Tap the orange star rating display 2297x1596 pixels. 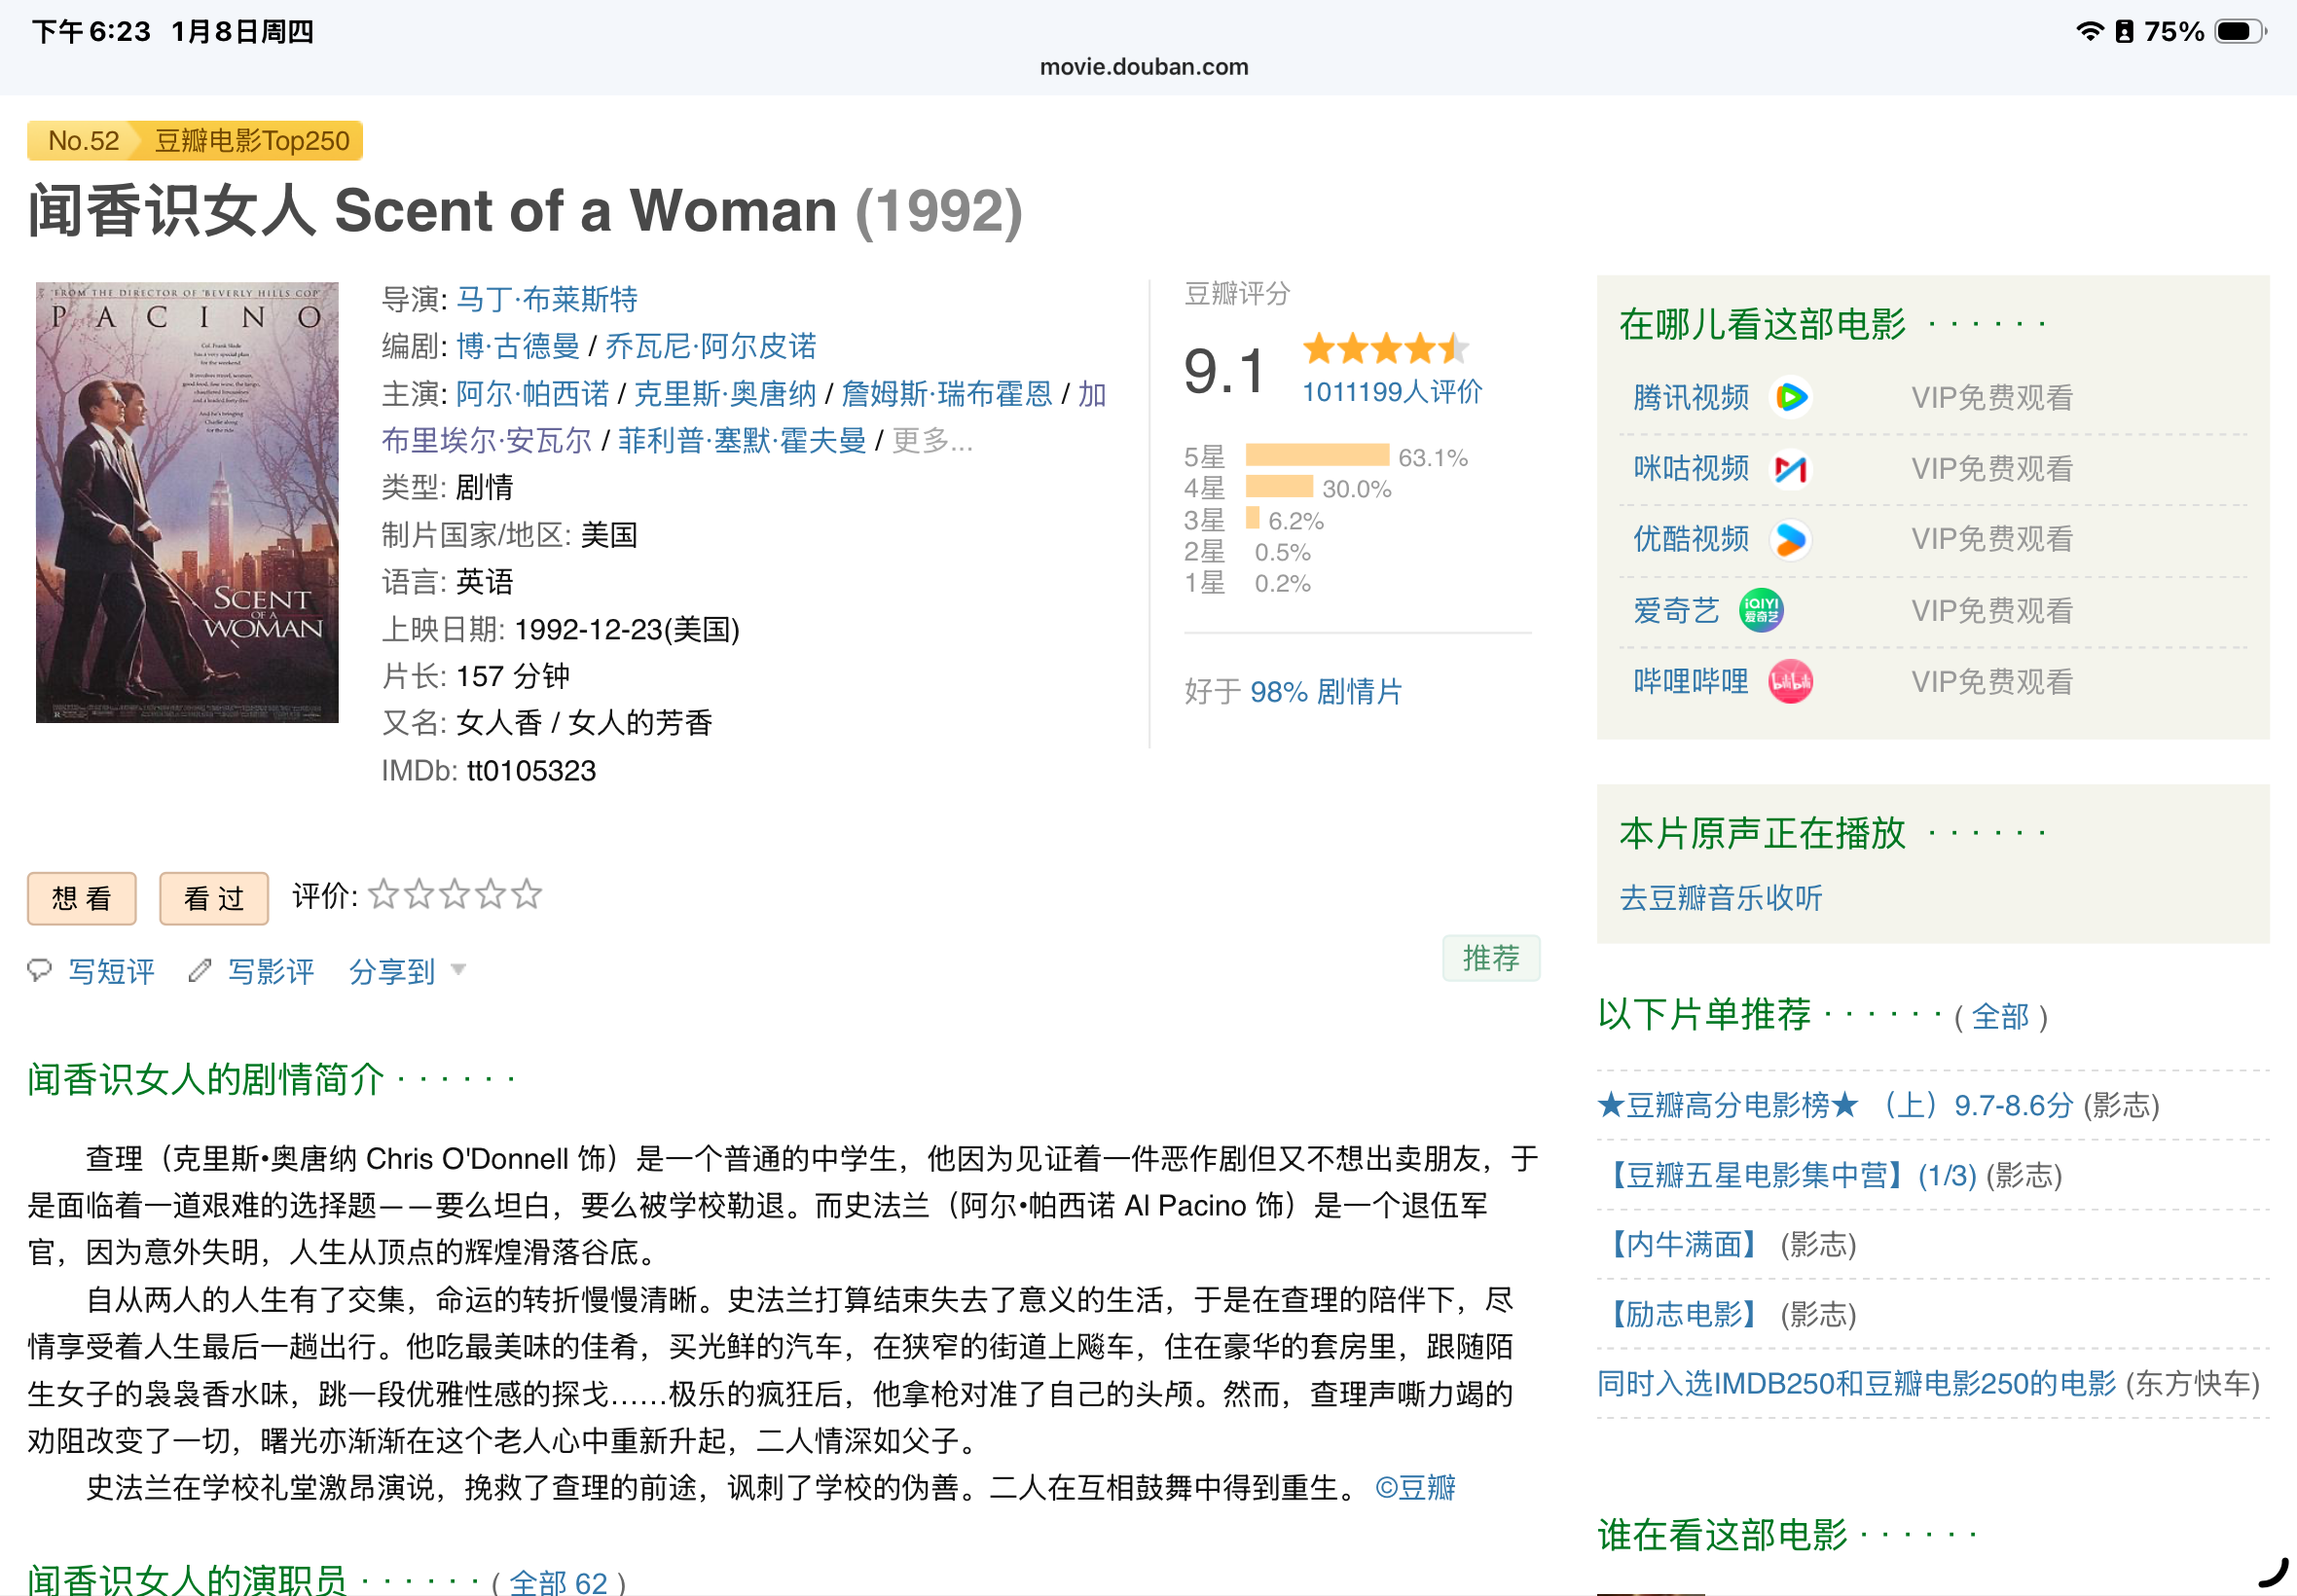[1385, 350]
